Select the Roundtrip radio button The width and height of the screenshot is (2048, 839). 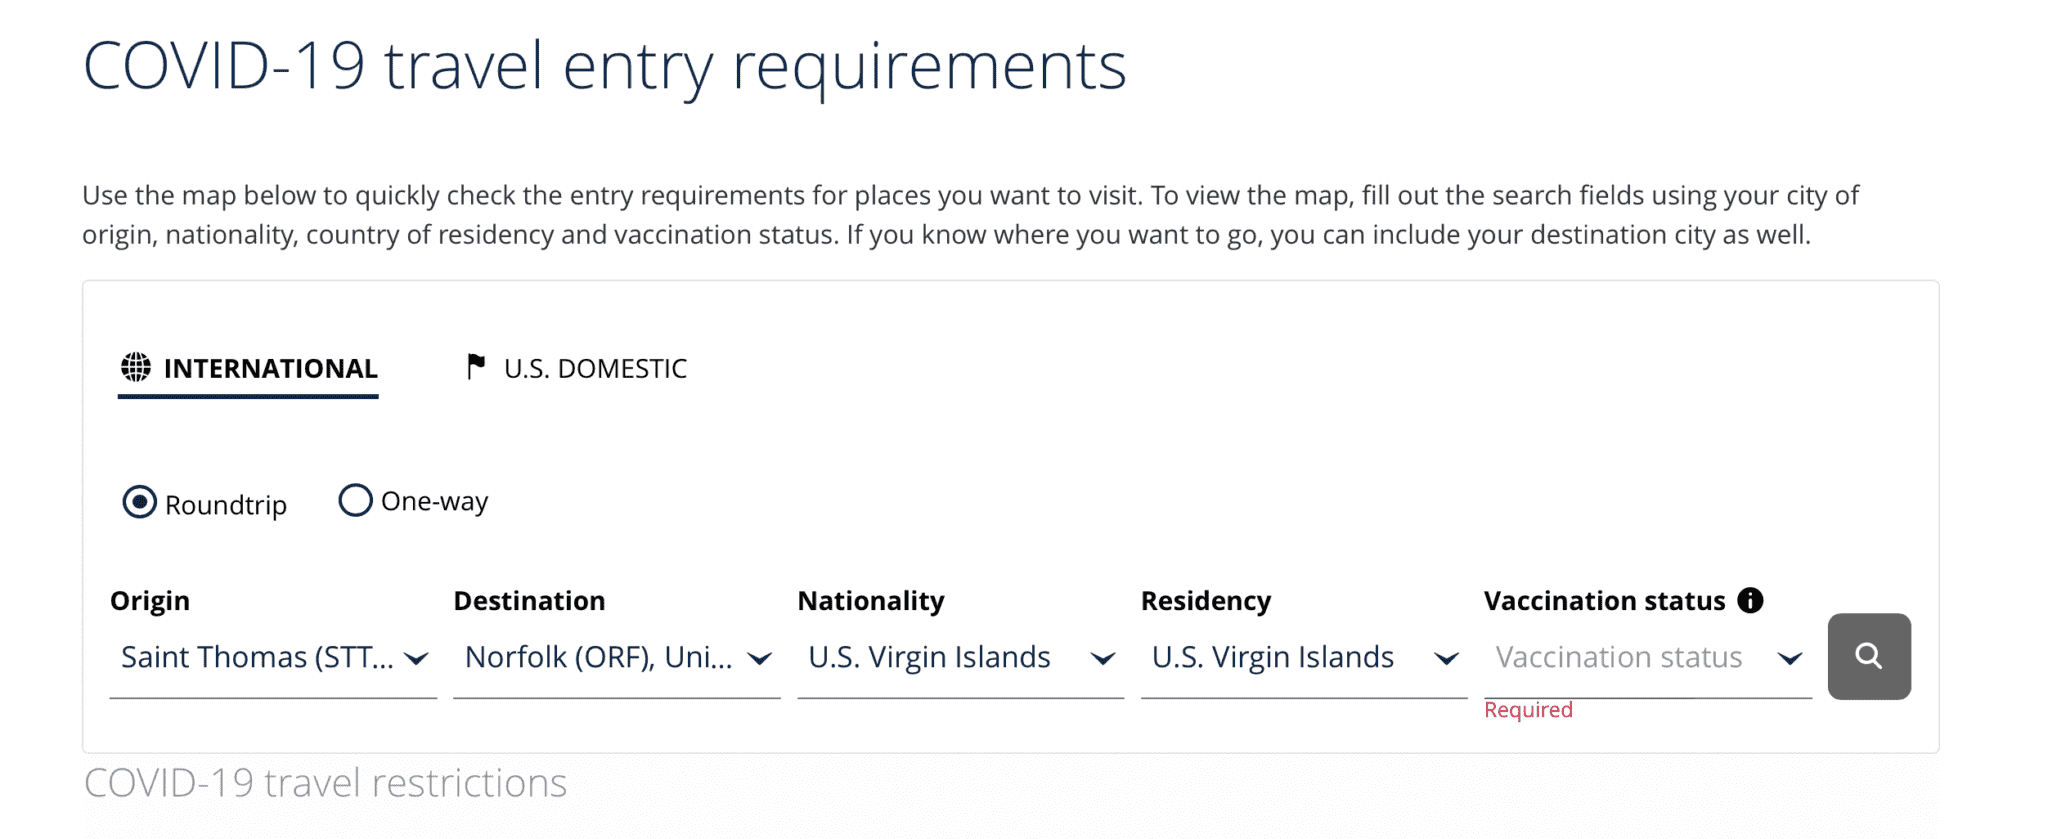click(x=139, y=502)
